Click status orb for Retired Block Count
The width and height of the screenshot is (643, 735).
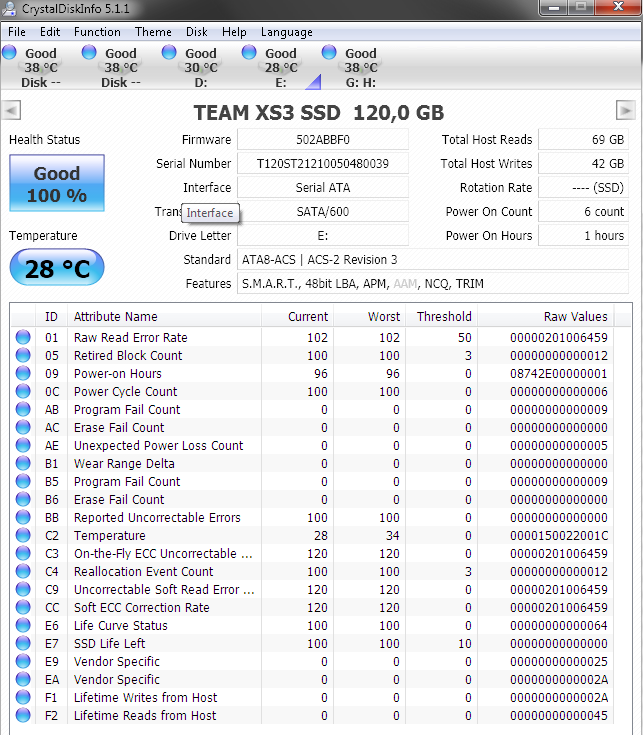click(23, 355)
